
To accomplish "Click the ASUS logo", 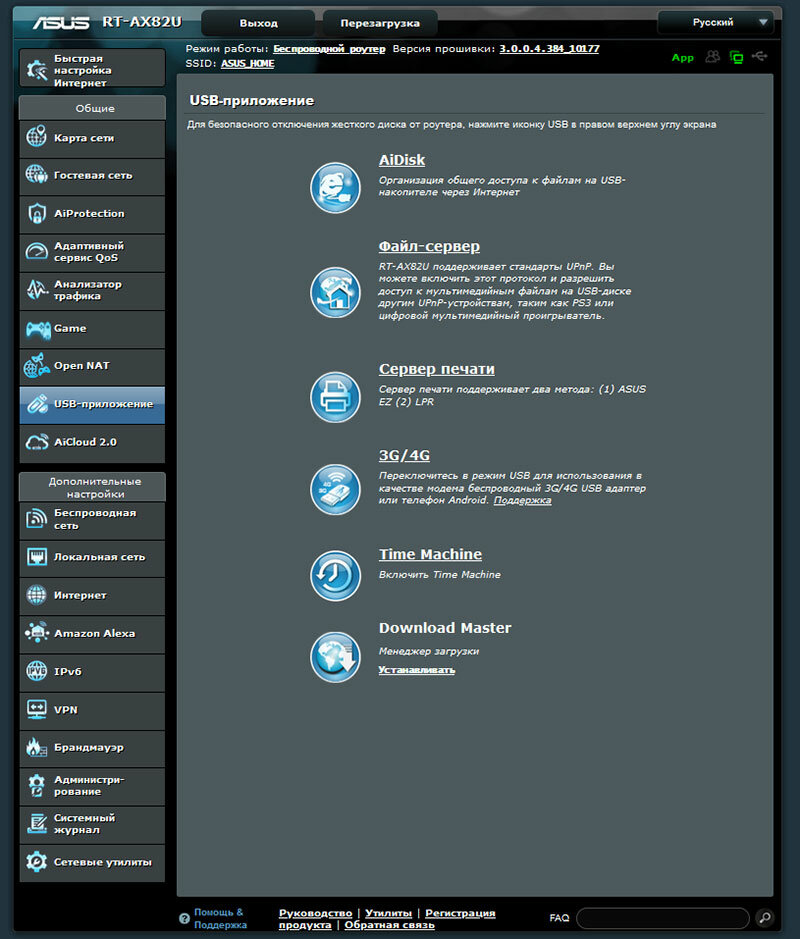I will (x=61, y=22).
